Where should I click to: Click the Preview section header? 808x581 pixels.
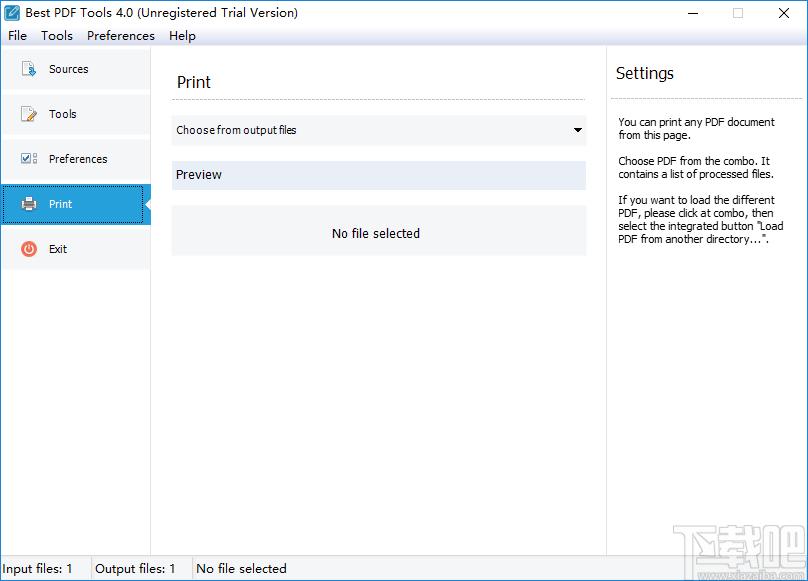click(379, 175)
